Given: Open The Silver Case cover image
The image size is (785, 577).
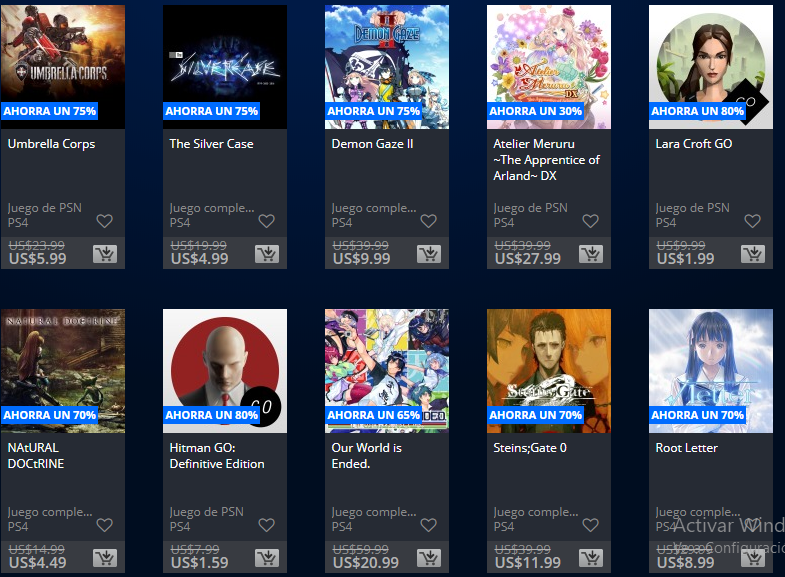Looking at the screenshot, I should pyautogui.click(x=225, y=67).
